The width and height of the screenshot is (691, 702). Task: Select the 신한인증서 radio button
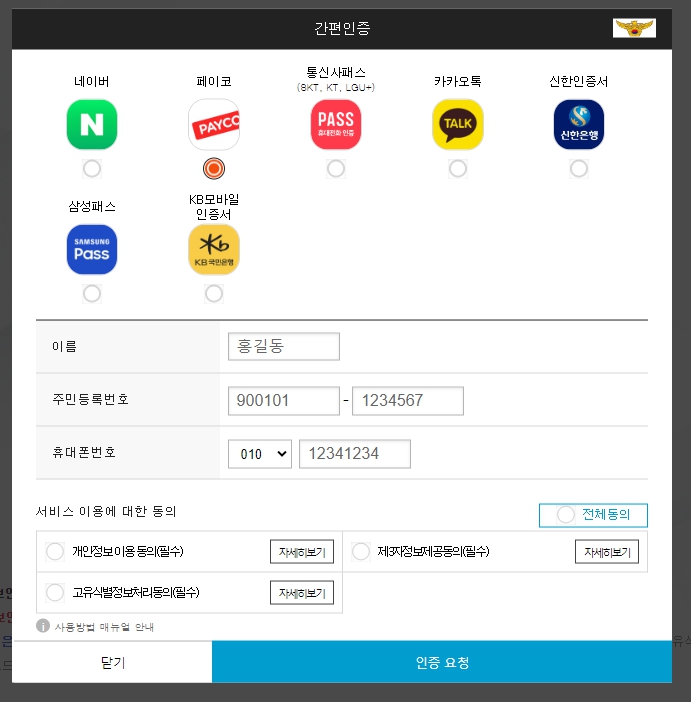579,169
